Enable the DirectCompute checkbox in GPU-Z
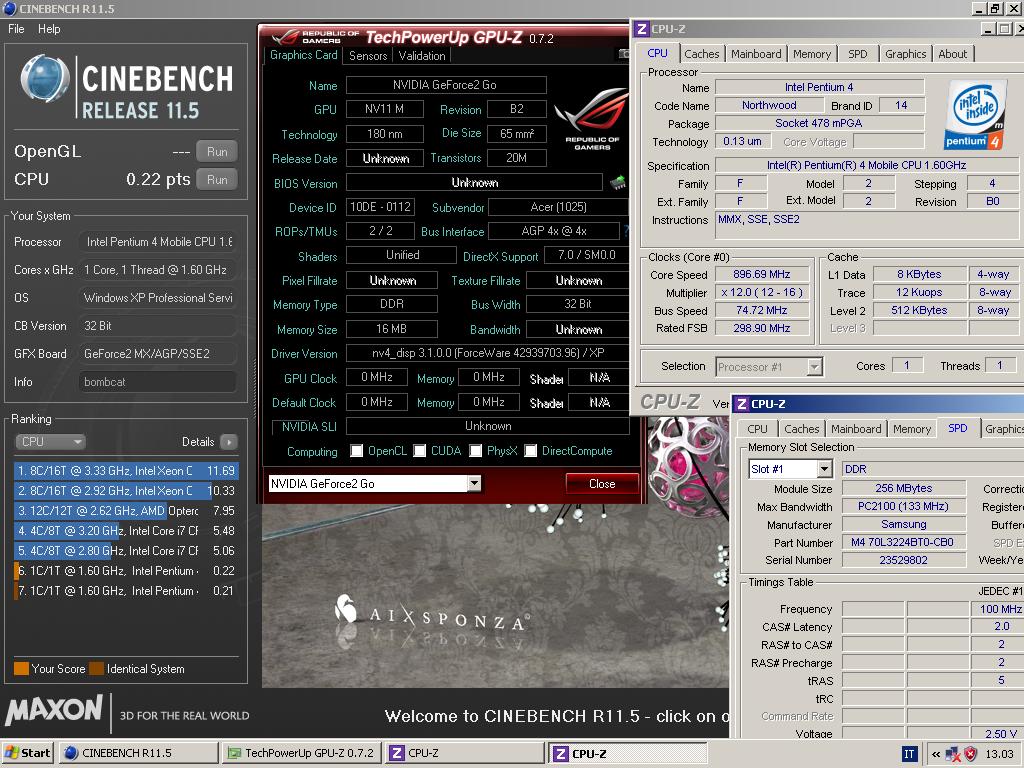This screenshot has width=1024, height=768. click(531, 451)
